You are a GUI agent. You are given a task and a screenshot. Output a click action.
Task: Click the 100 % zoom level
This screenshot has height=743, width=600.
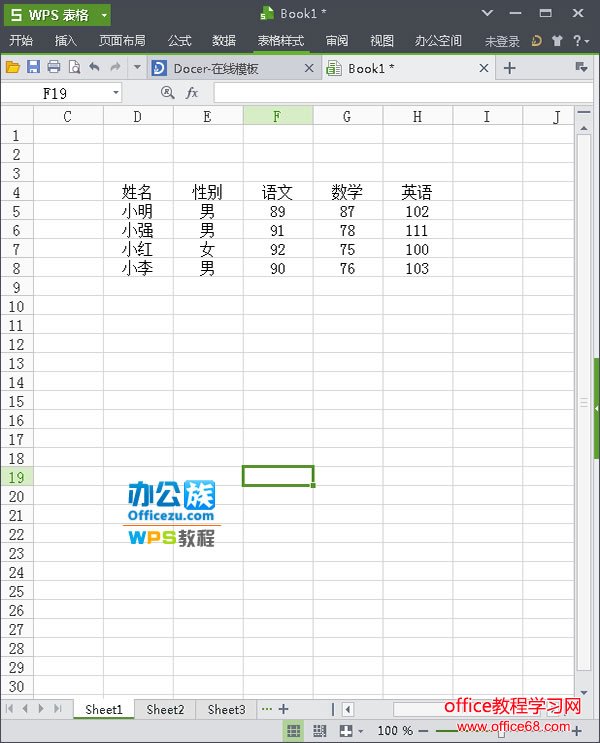coord(395,731)
